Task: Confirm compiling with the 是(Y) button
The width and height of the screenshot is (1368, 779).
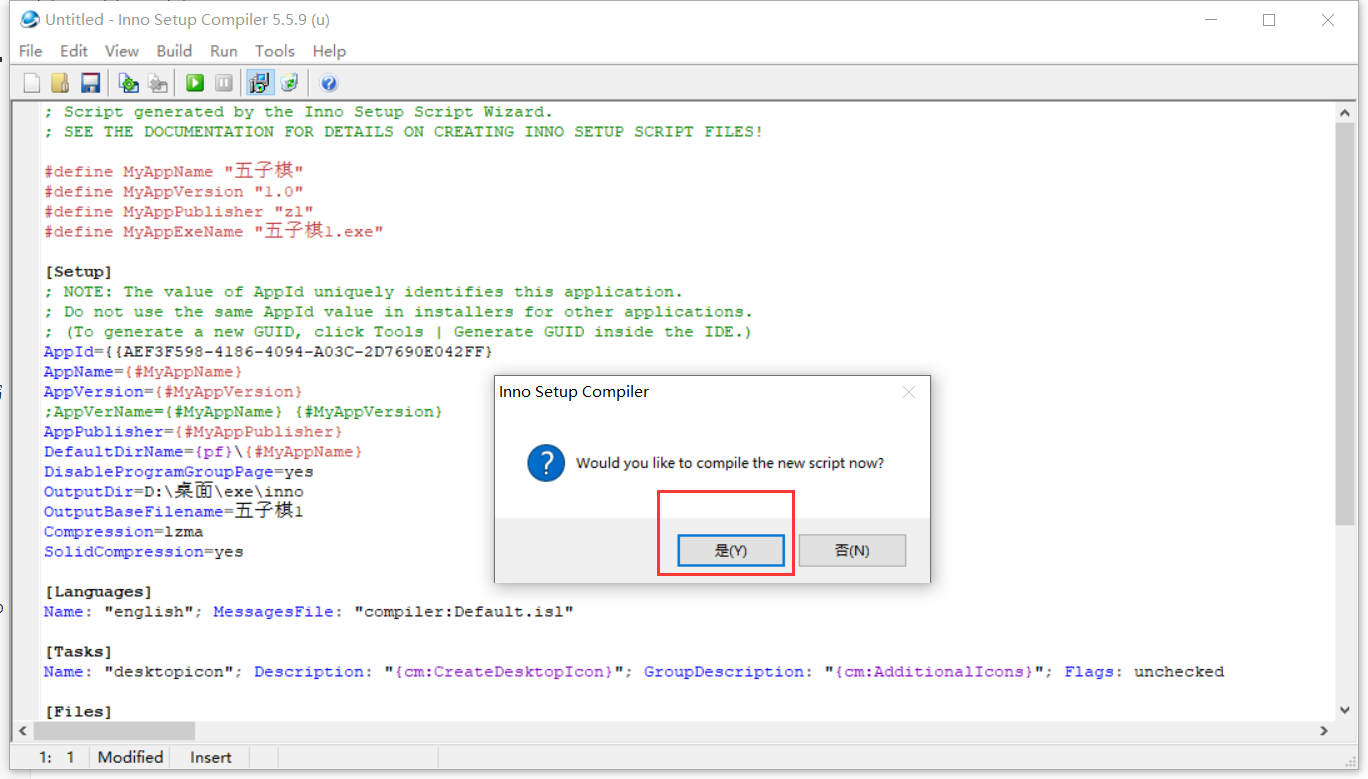Action: click(731, 550)
